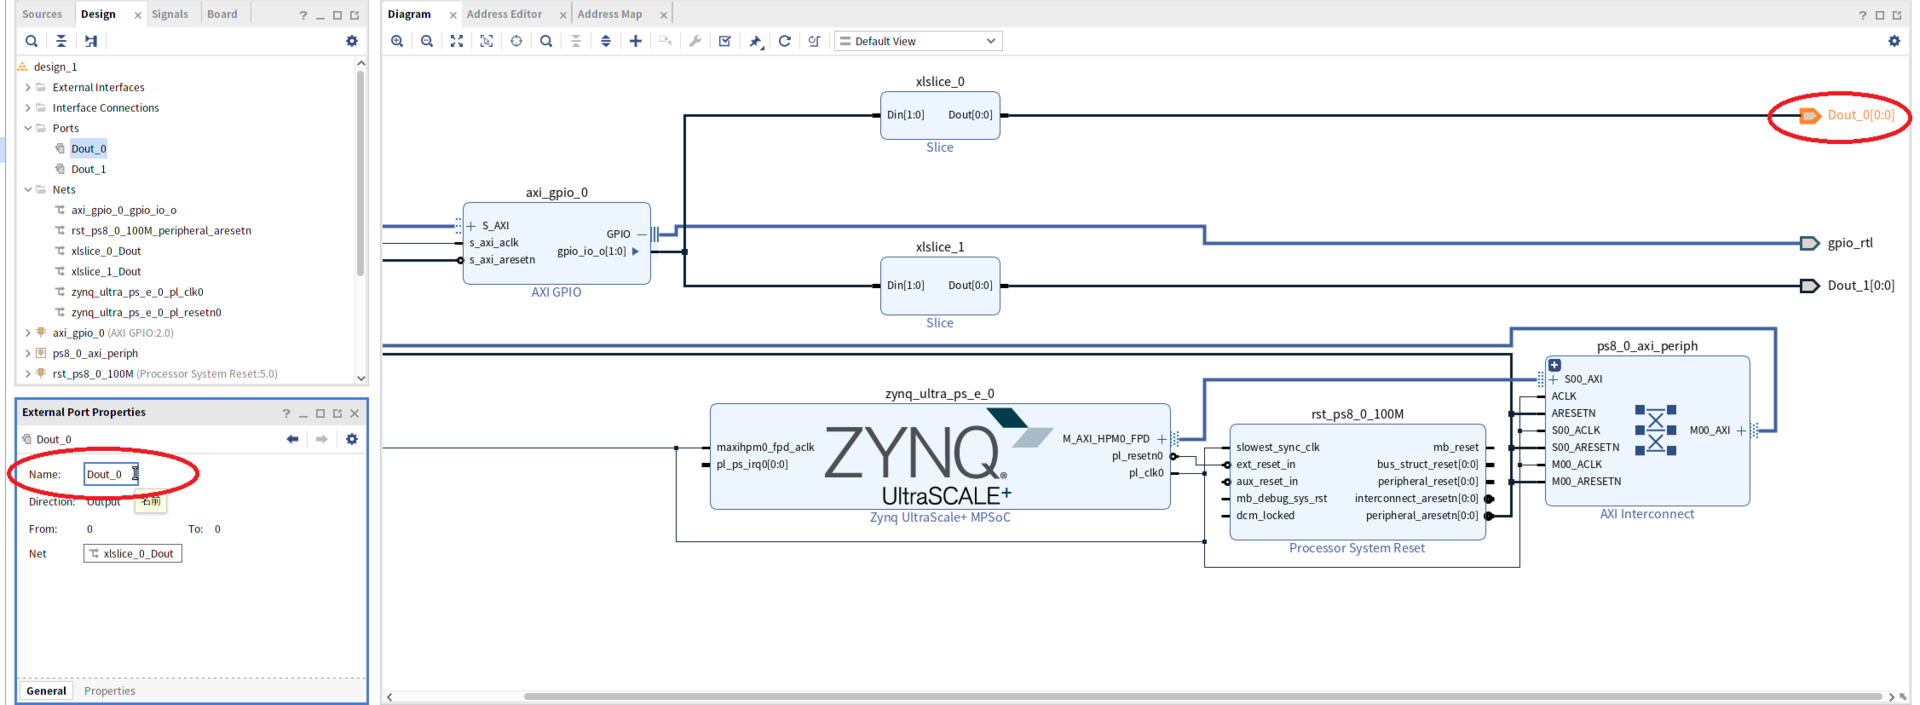
Task: Click the diagram horizontal scrollbar
Action: point(1202,697)
